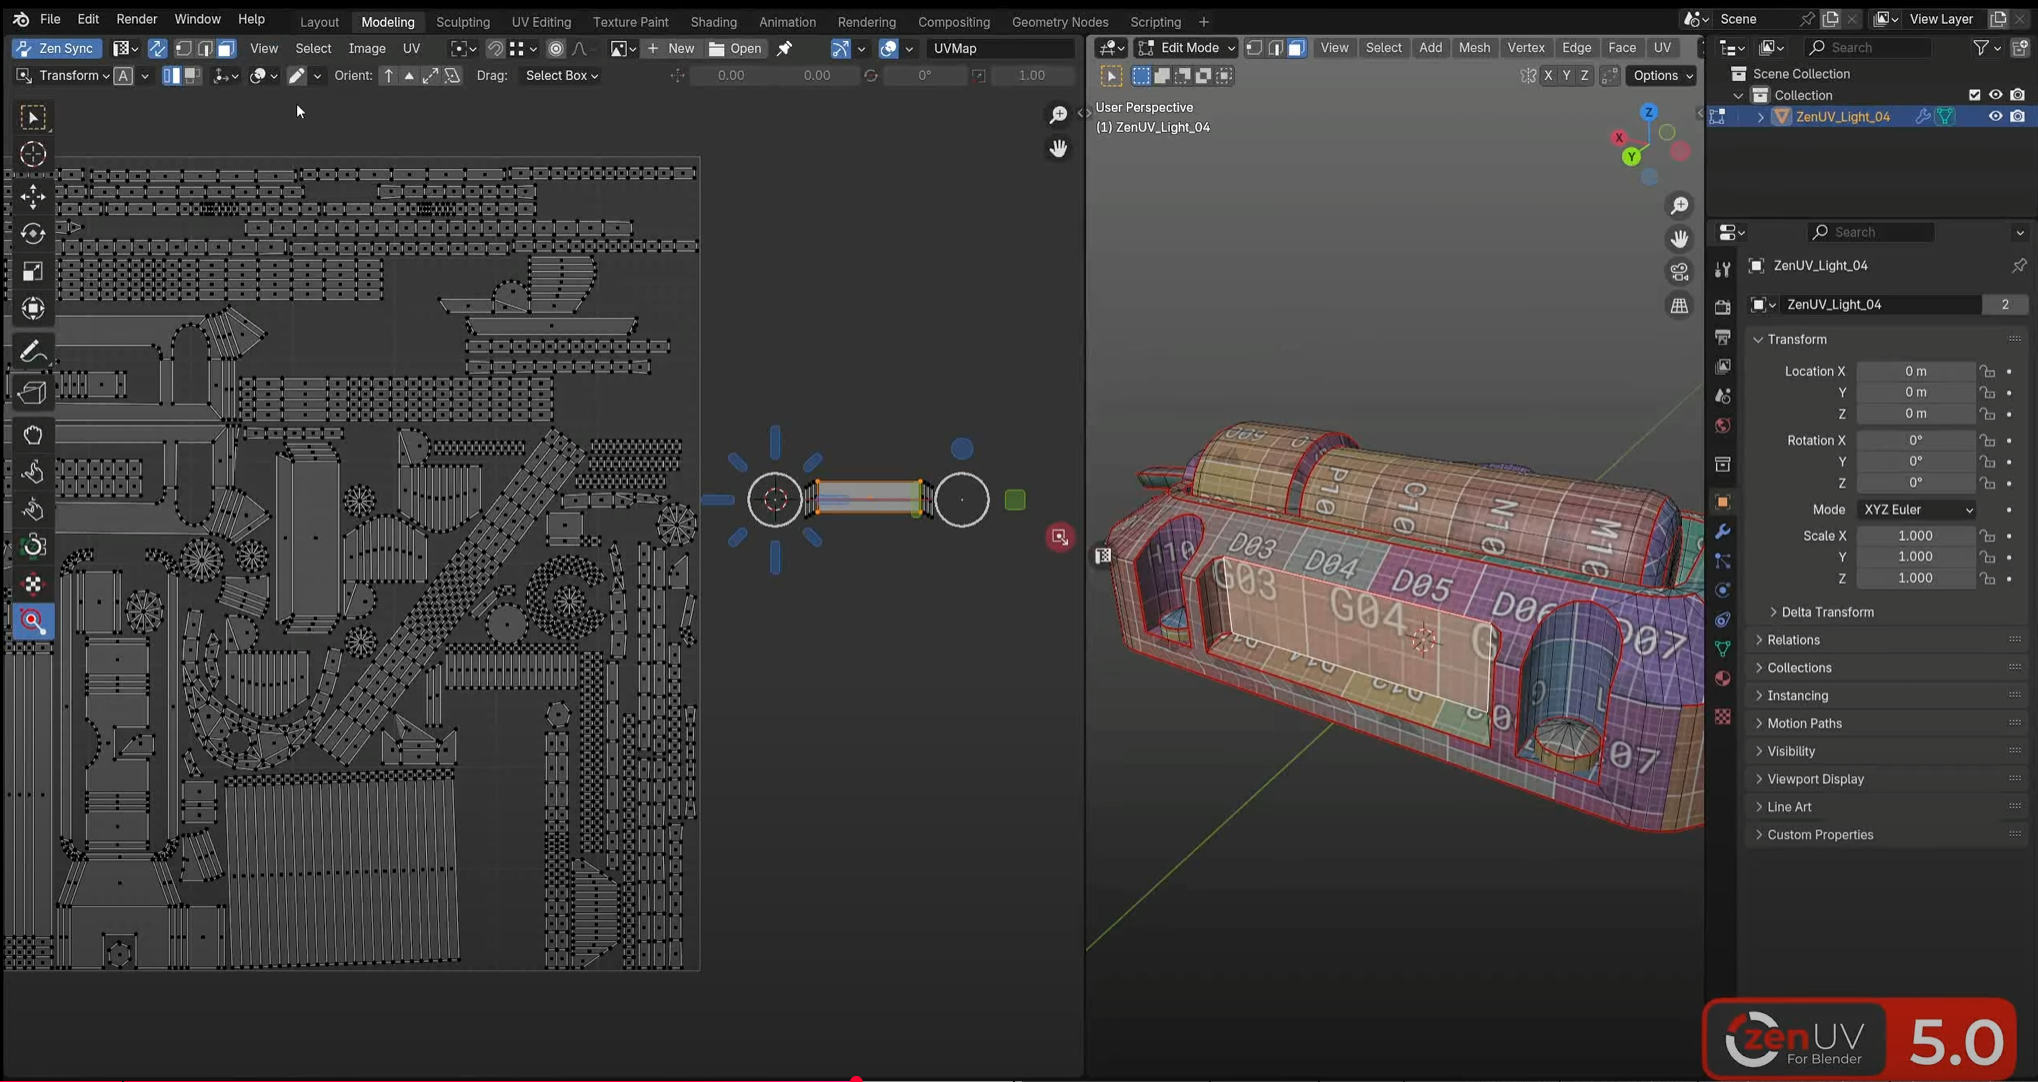The width and height of the screenshot is (2038, 1082).
Task: Toggle the X mirror axis button
Action: tap(1548, 75)
